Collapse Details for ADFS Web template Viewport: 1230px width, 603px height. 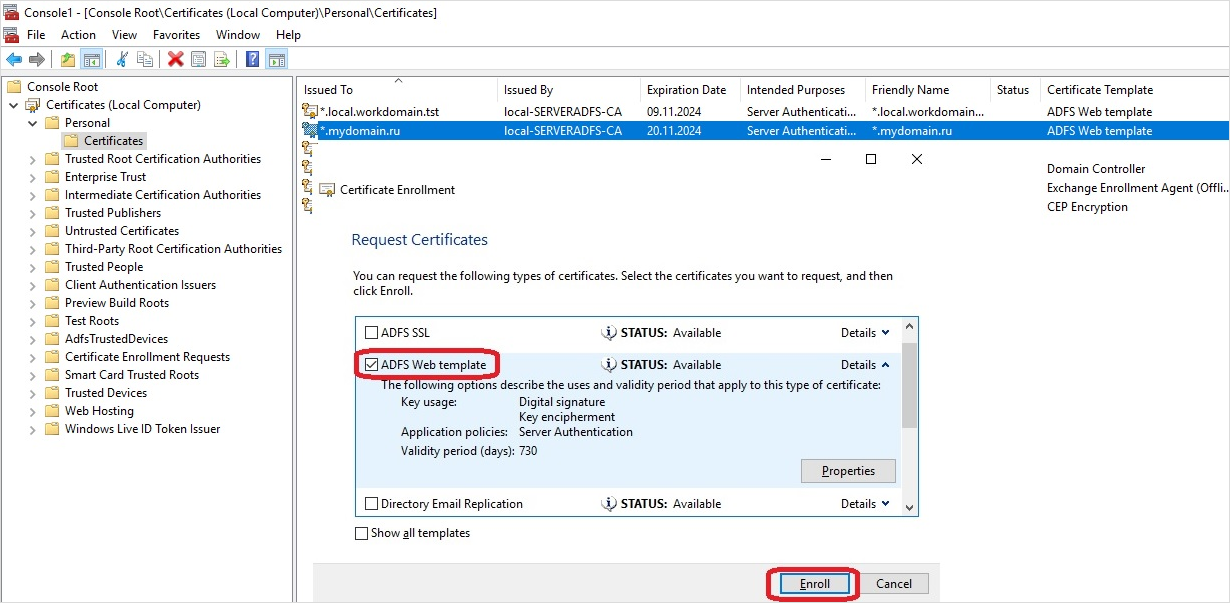(865, 365)
